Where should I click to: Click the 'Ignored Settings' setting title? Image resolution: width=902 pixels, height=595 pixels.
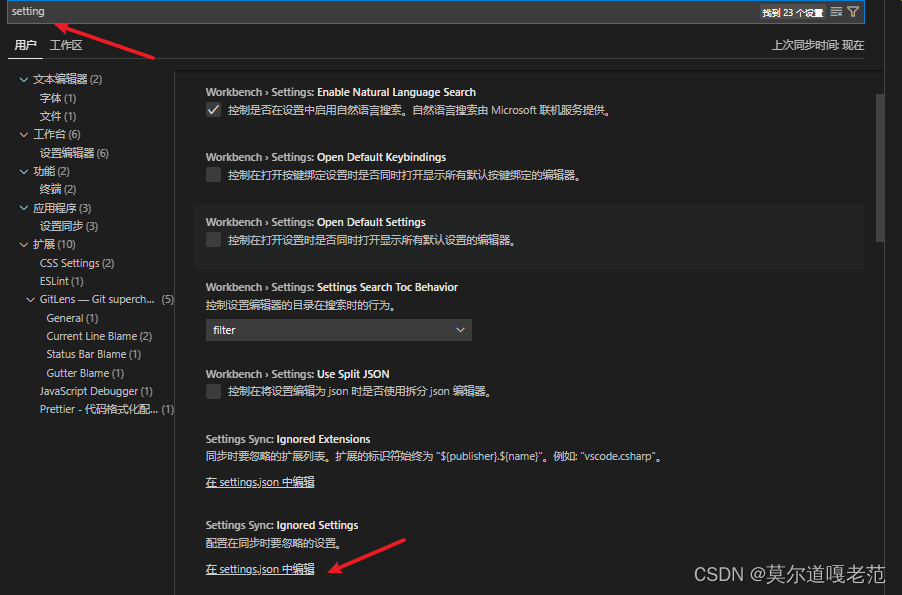317,525
